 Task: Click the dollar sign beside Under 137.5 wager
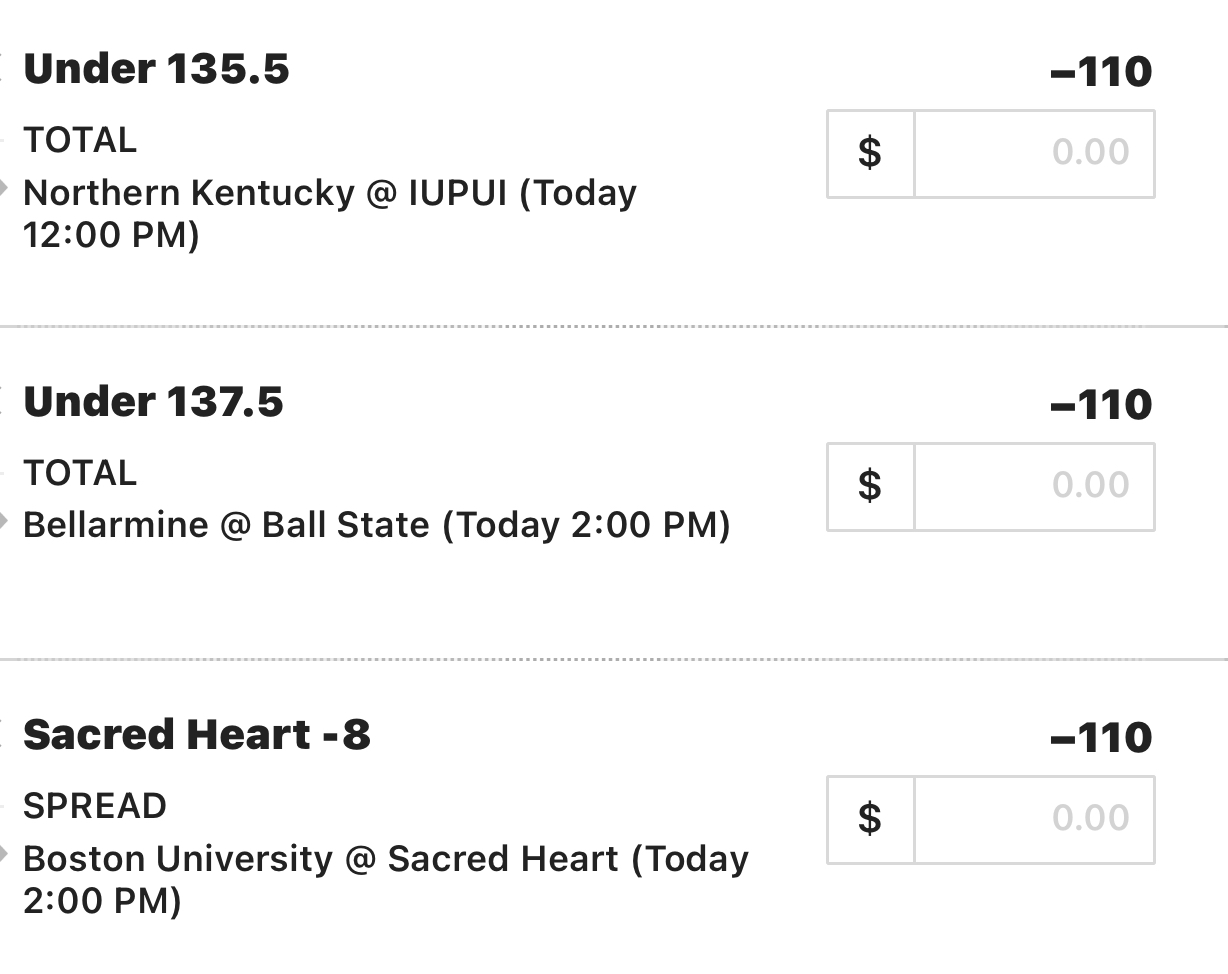pyautogui.click(x=870, y=486)
